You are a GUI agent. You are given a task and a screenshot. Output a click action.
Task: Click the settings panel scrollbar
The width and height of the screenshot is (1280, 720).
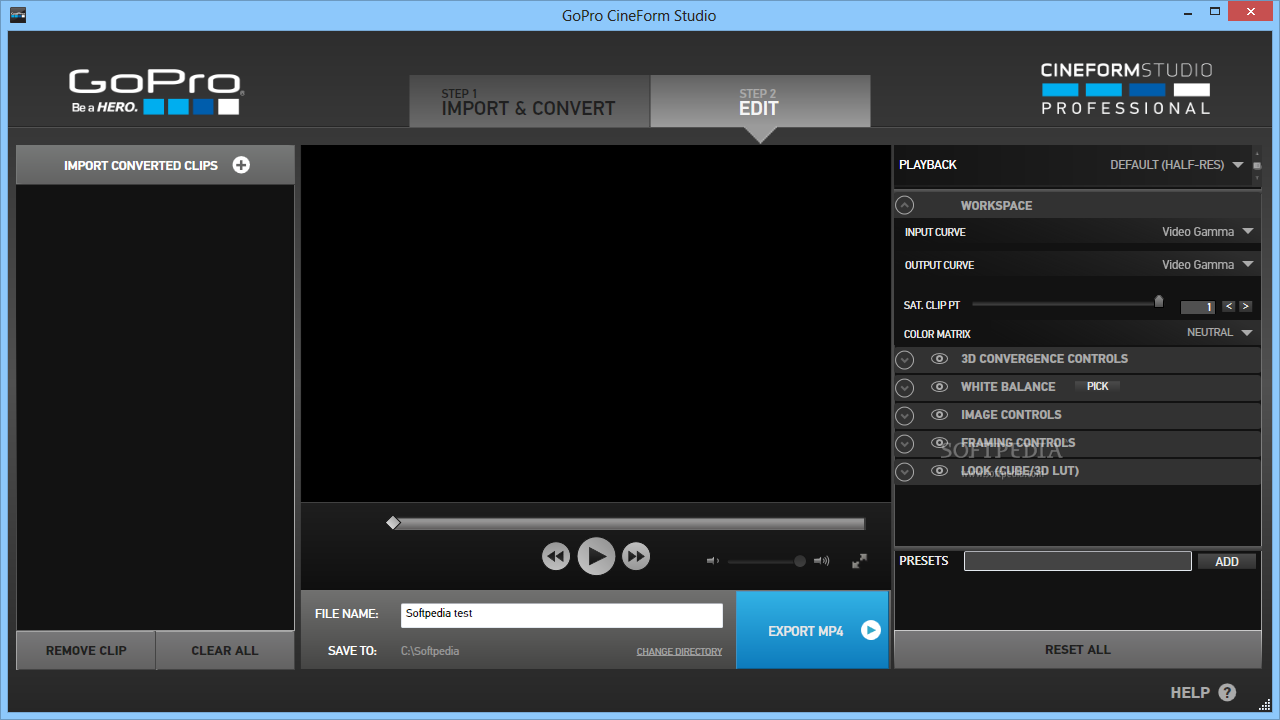click(1257, 166)
